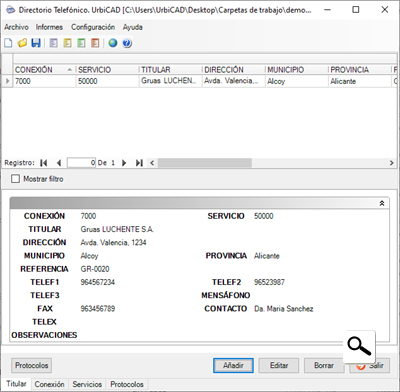
Task: Click the Registro number input field
Action: point(82,163)
